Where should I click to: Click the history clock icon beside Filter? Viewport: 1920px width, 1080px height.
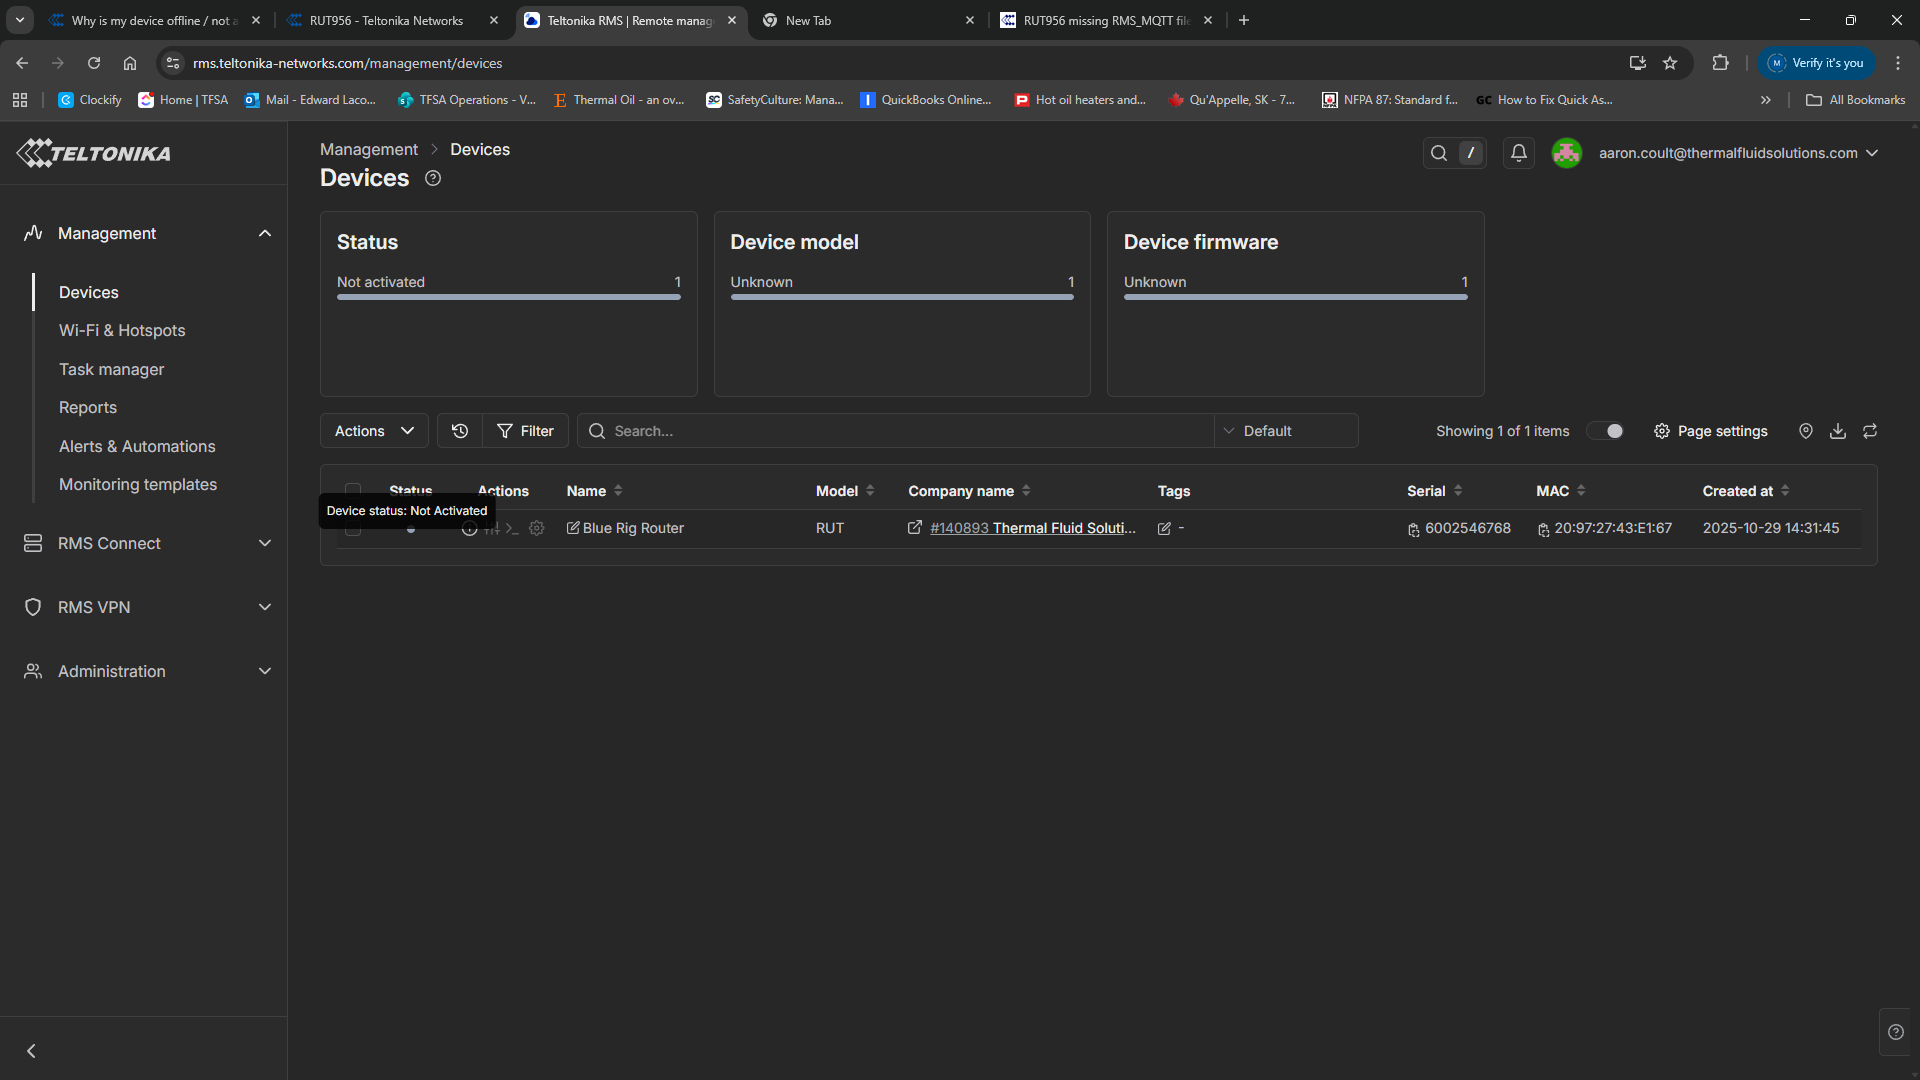460,431
